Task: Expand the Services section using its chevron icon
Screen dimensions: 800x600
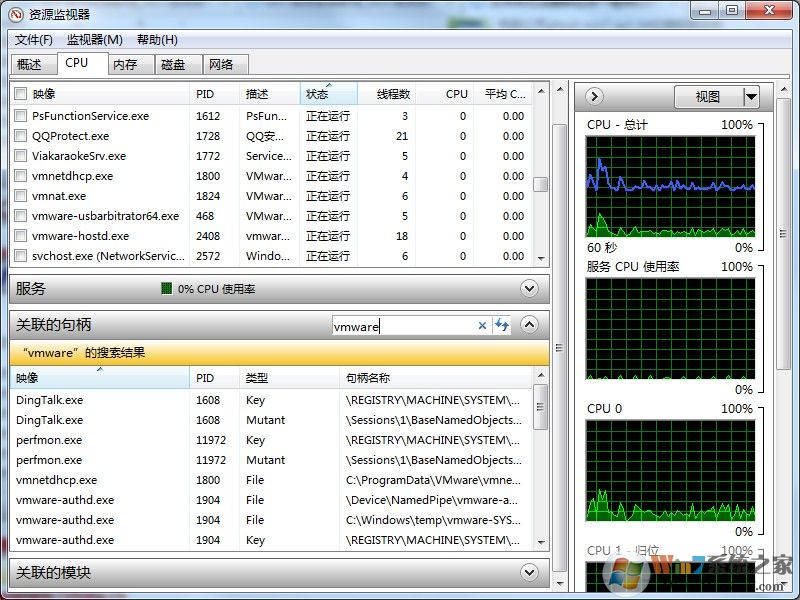Action: (x=530, y=289)
